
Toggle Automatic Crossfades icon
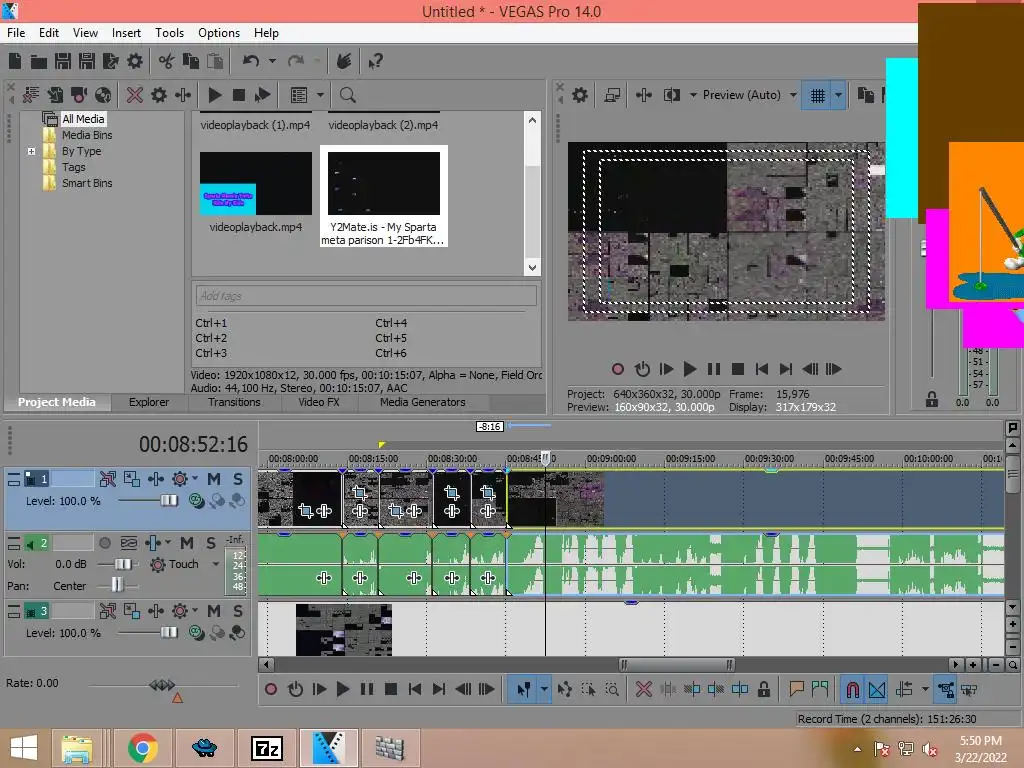click(x=877, y=690)
